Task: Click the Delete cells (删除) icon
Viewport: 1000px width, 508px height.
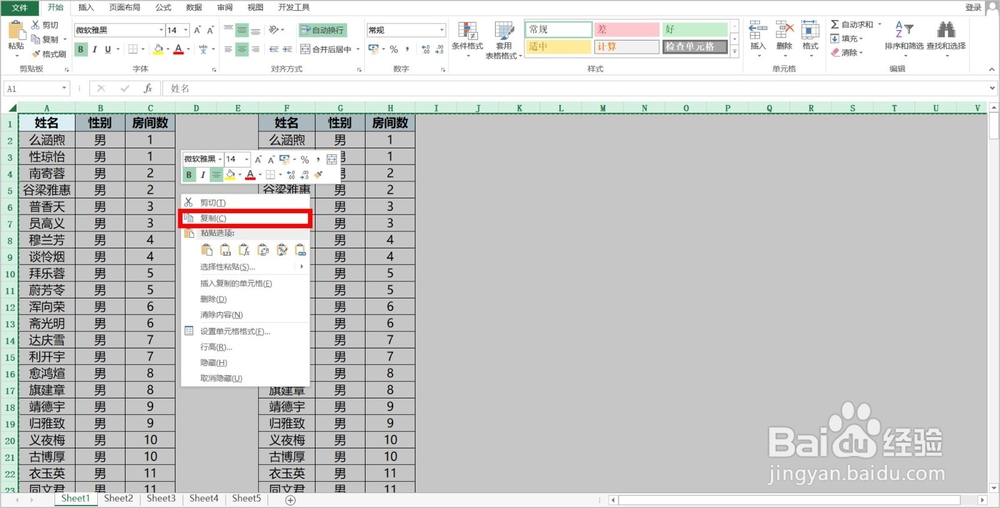Action: 784,31
